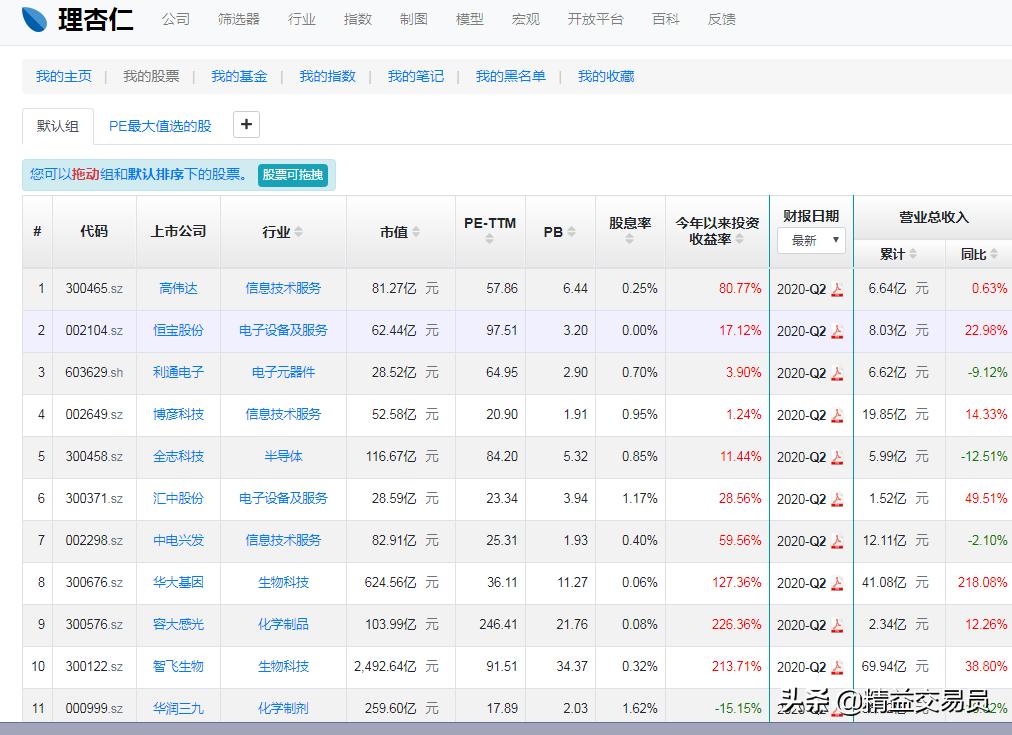Viewport: 1012px width, 735px height.
Task: Open 化学制剂 industry link
Action: [x=283, y=708]
